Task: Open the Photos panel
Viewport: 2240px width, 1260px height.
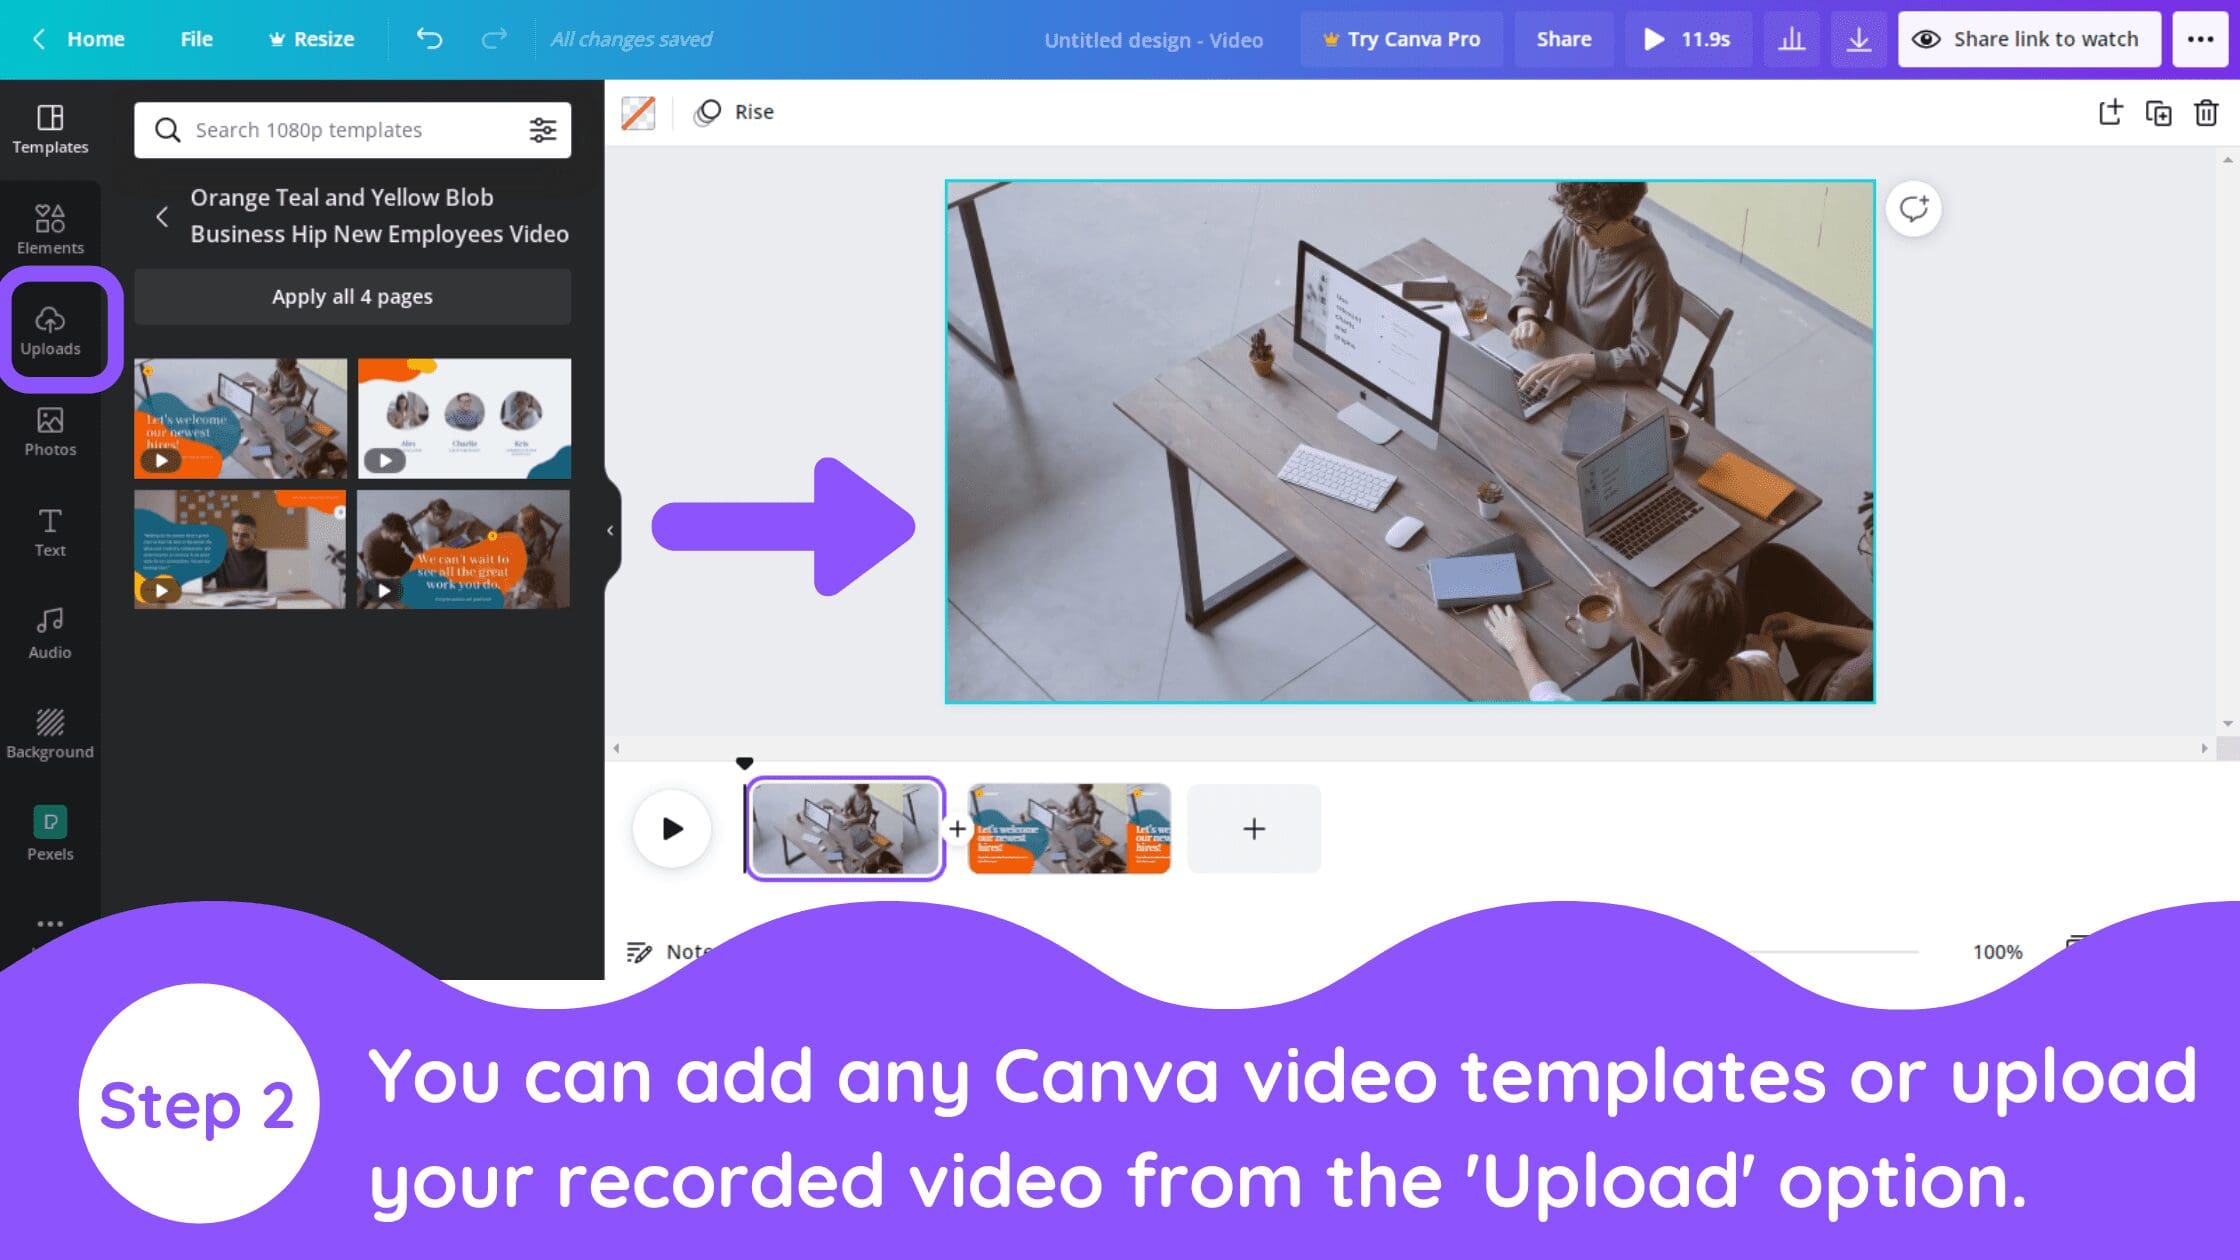Action: pyautogui.click(x=49, y=431)
